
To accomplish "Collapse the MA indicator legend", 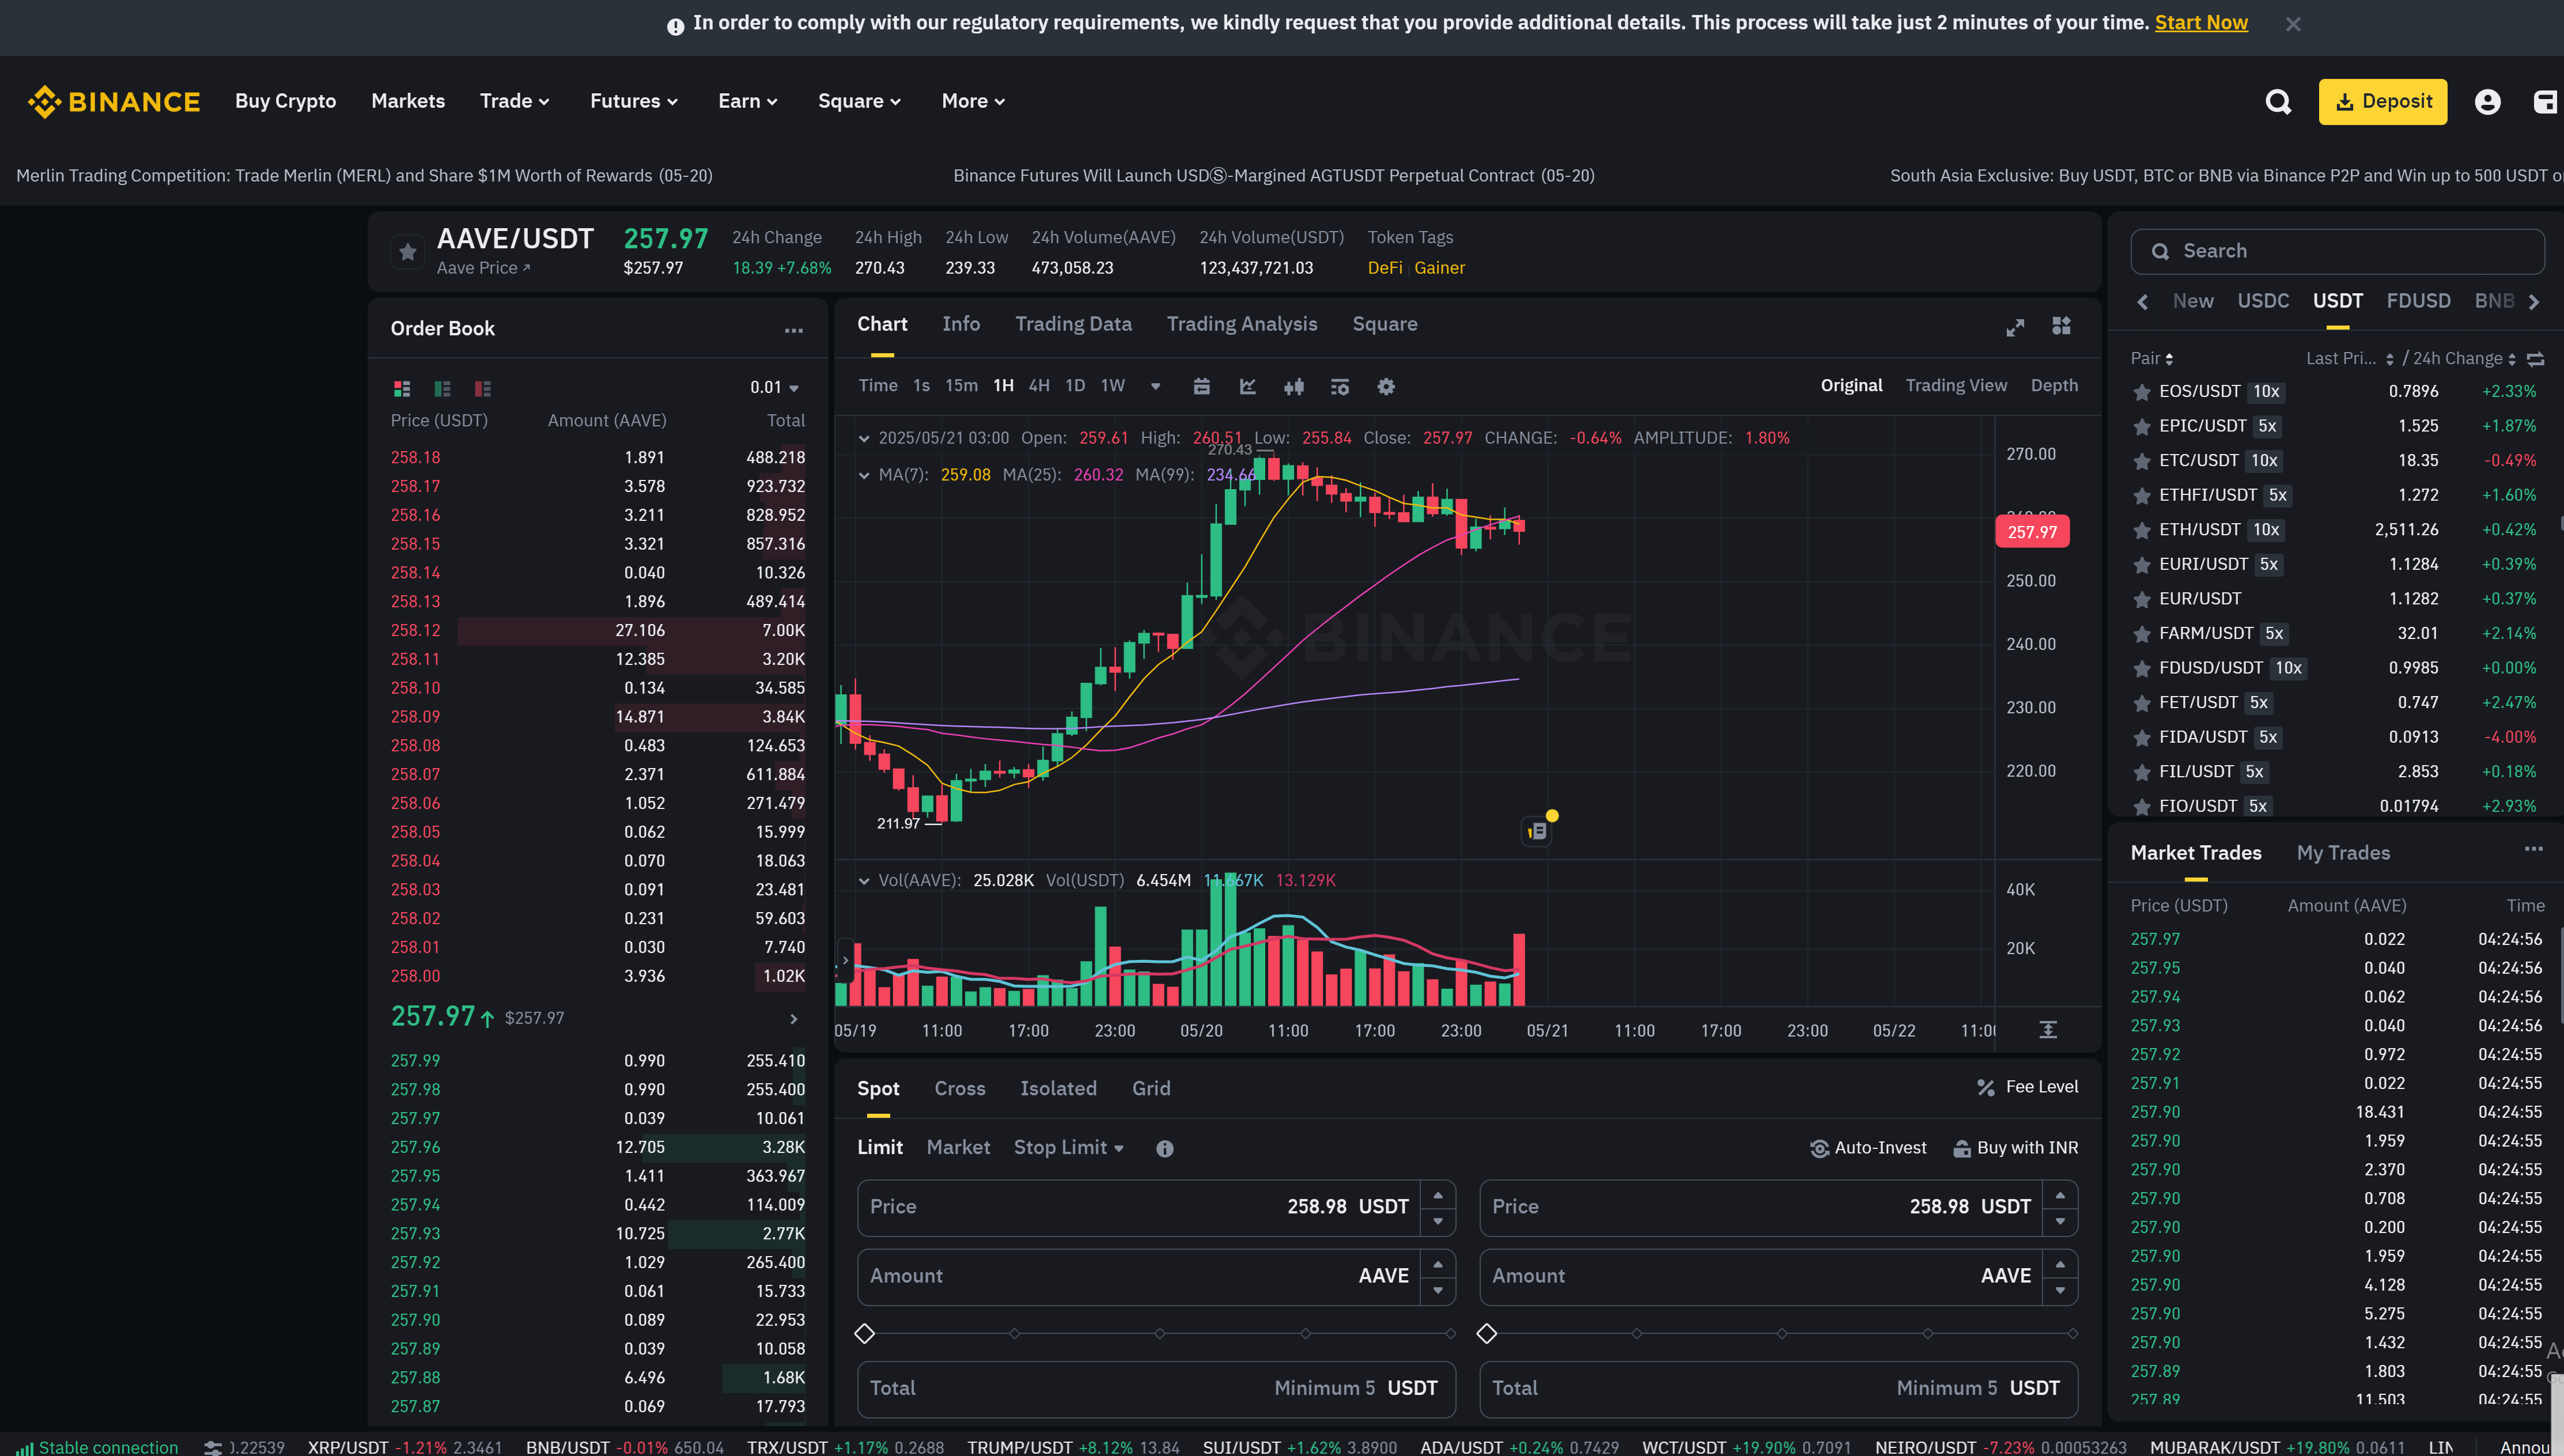I will click(x=864, y=475).
